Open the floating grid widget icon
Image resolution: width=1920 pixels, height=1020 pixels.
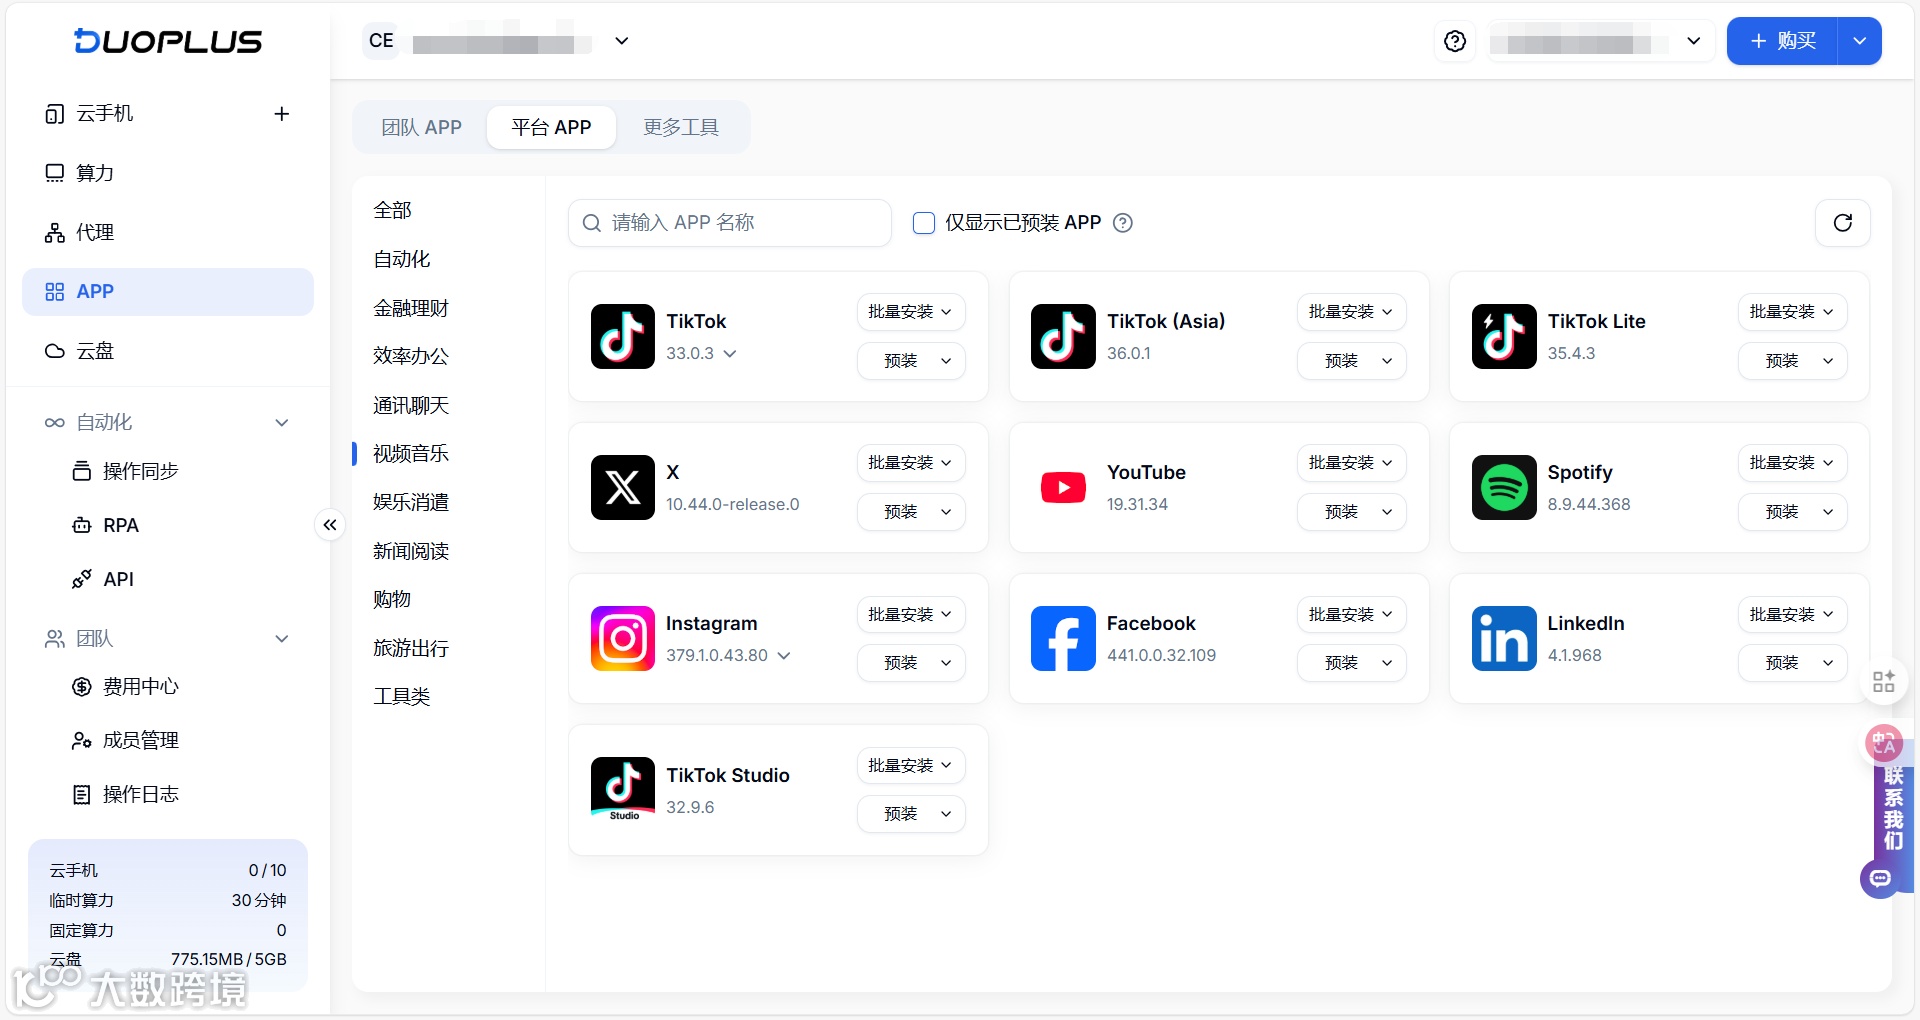click(x=1884, y=682)
